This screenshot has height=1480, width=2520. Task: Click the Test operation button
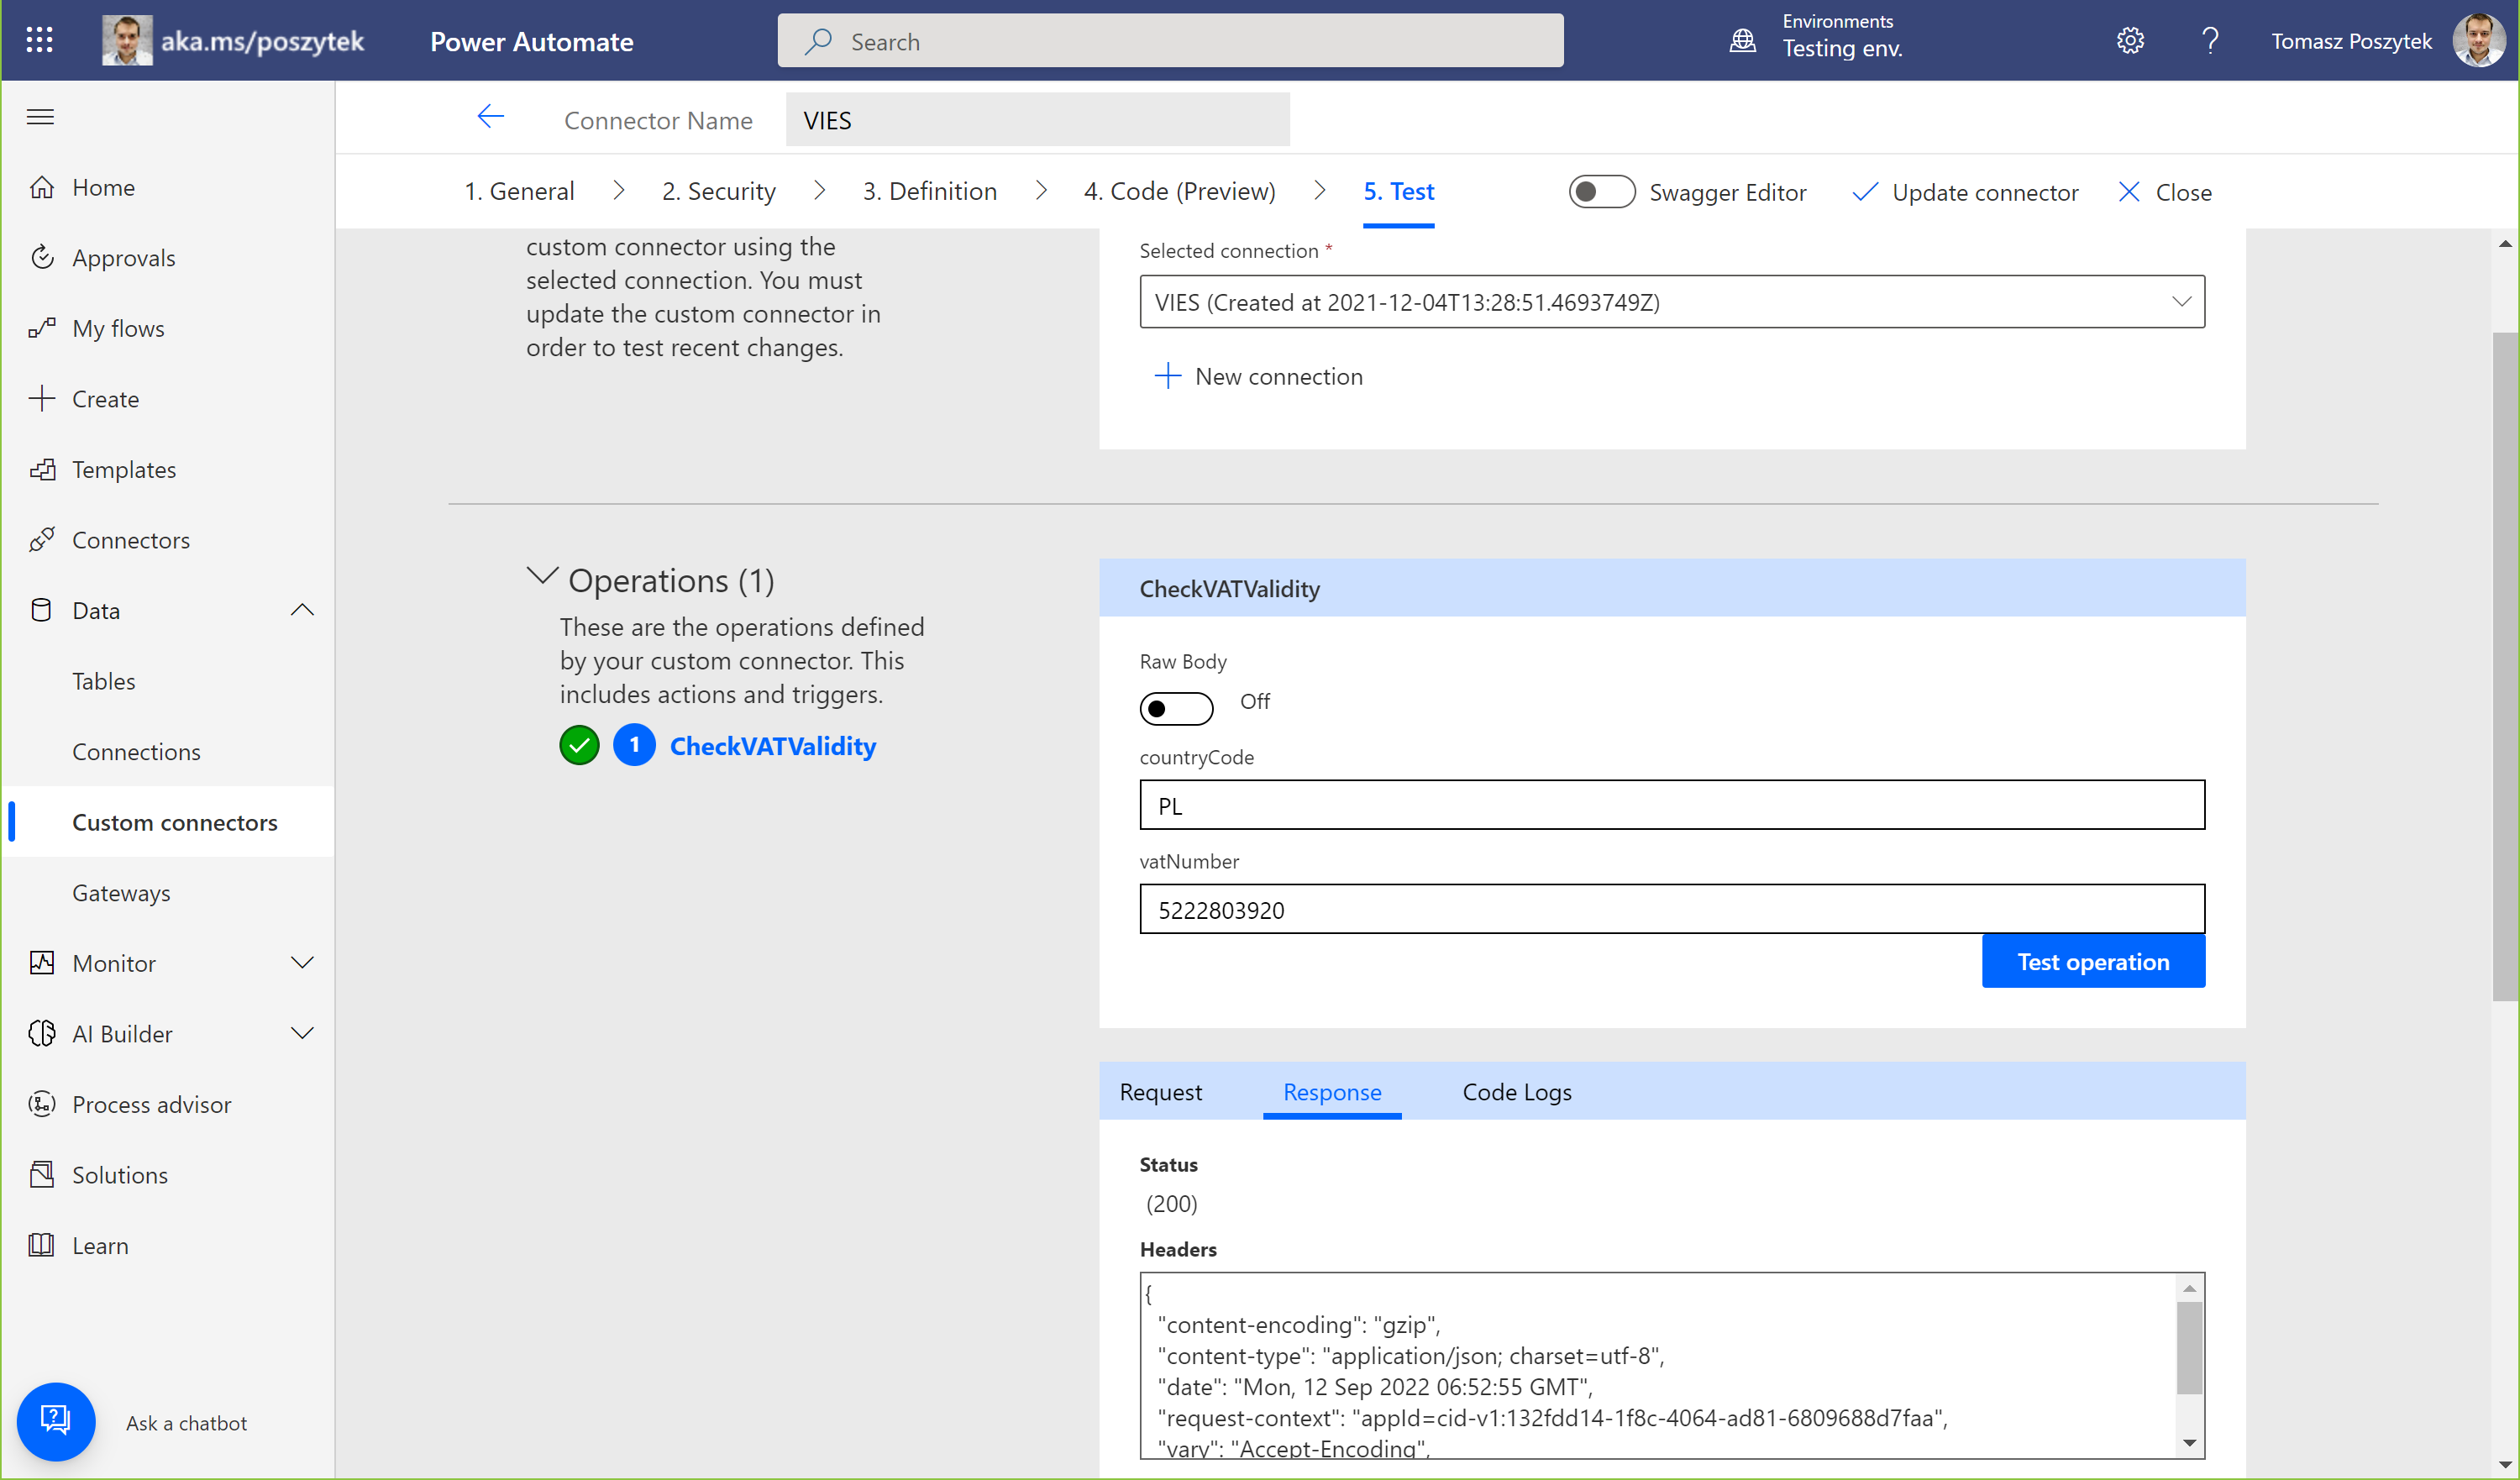point(2092,961)
